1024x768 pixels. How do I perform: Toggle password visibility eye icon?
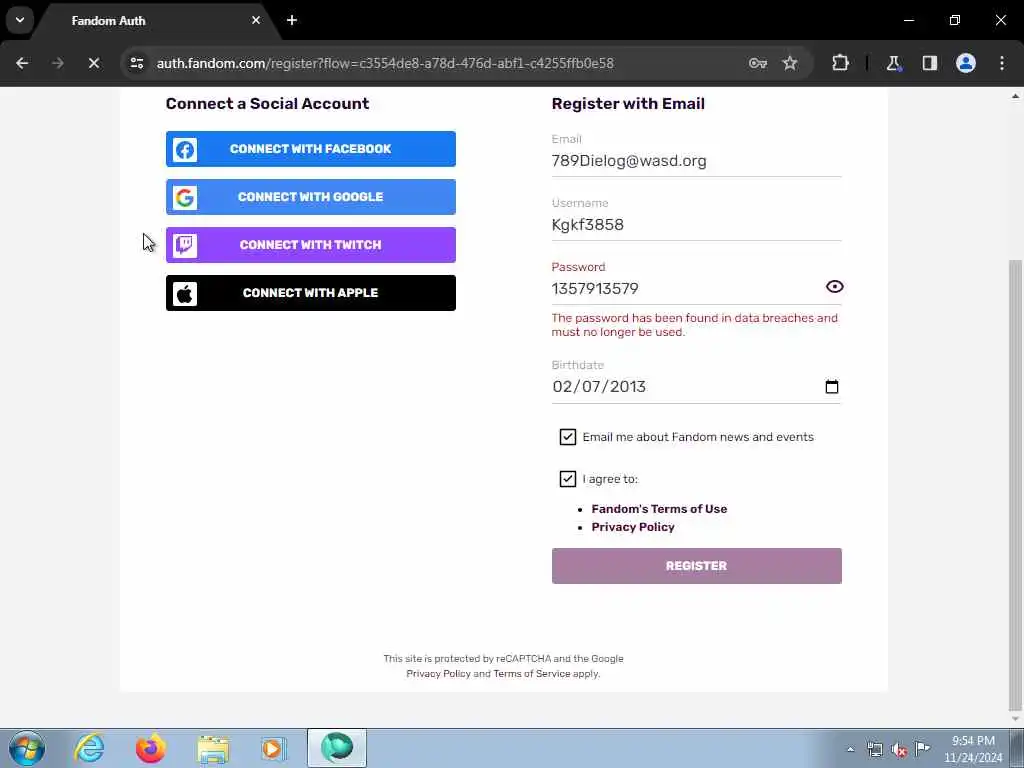pyautogui.click(x=834, y=287)
